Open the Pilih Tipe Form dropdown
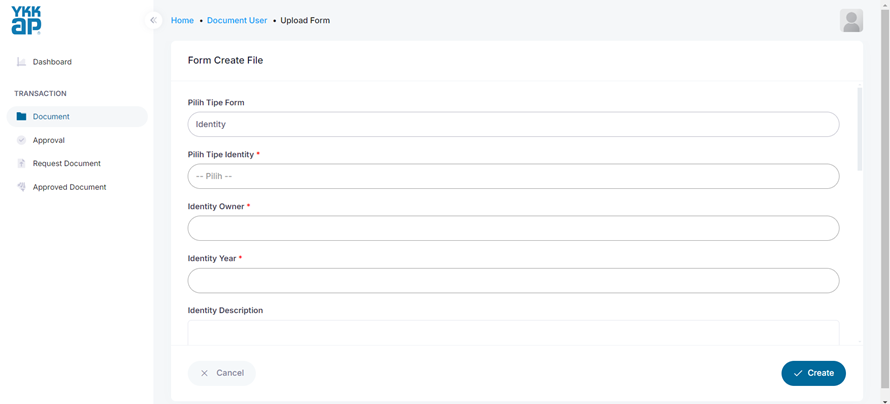 pos(513,124)
